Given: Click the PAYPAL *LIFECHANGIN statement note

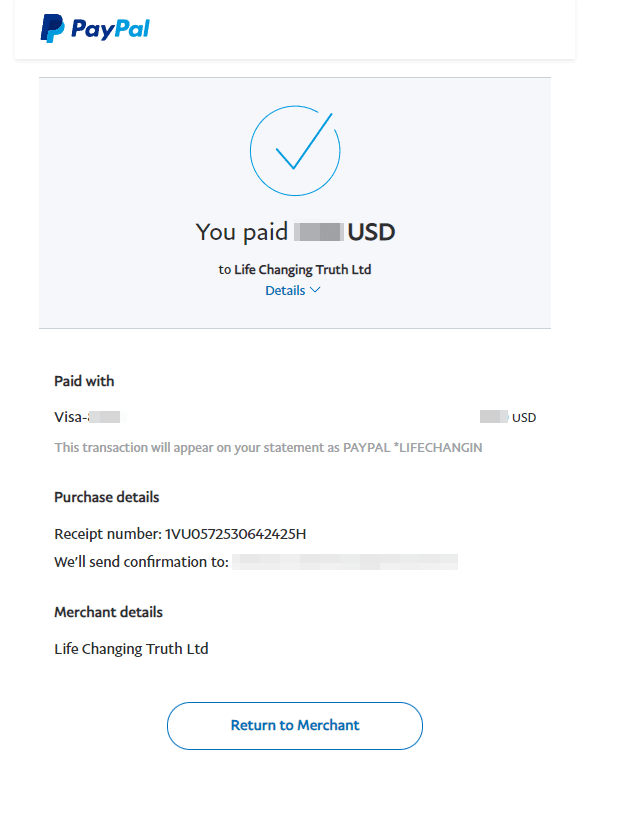Looking at the screenshot, I should tap(268, 448).
